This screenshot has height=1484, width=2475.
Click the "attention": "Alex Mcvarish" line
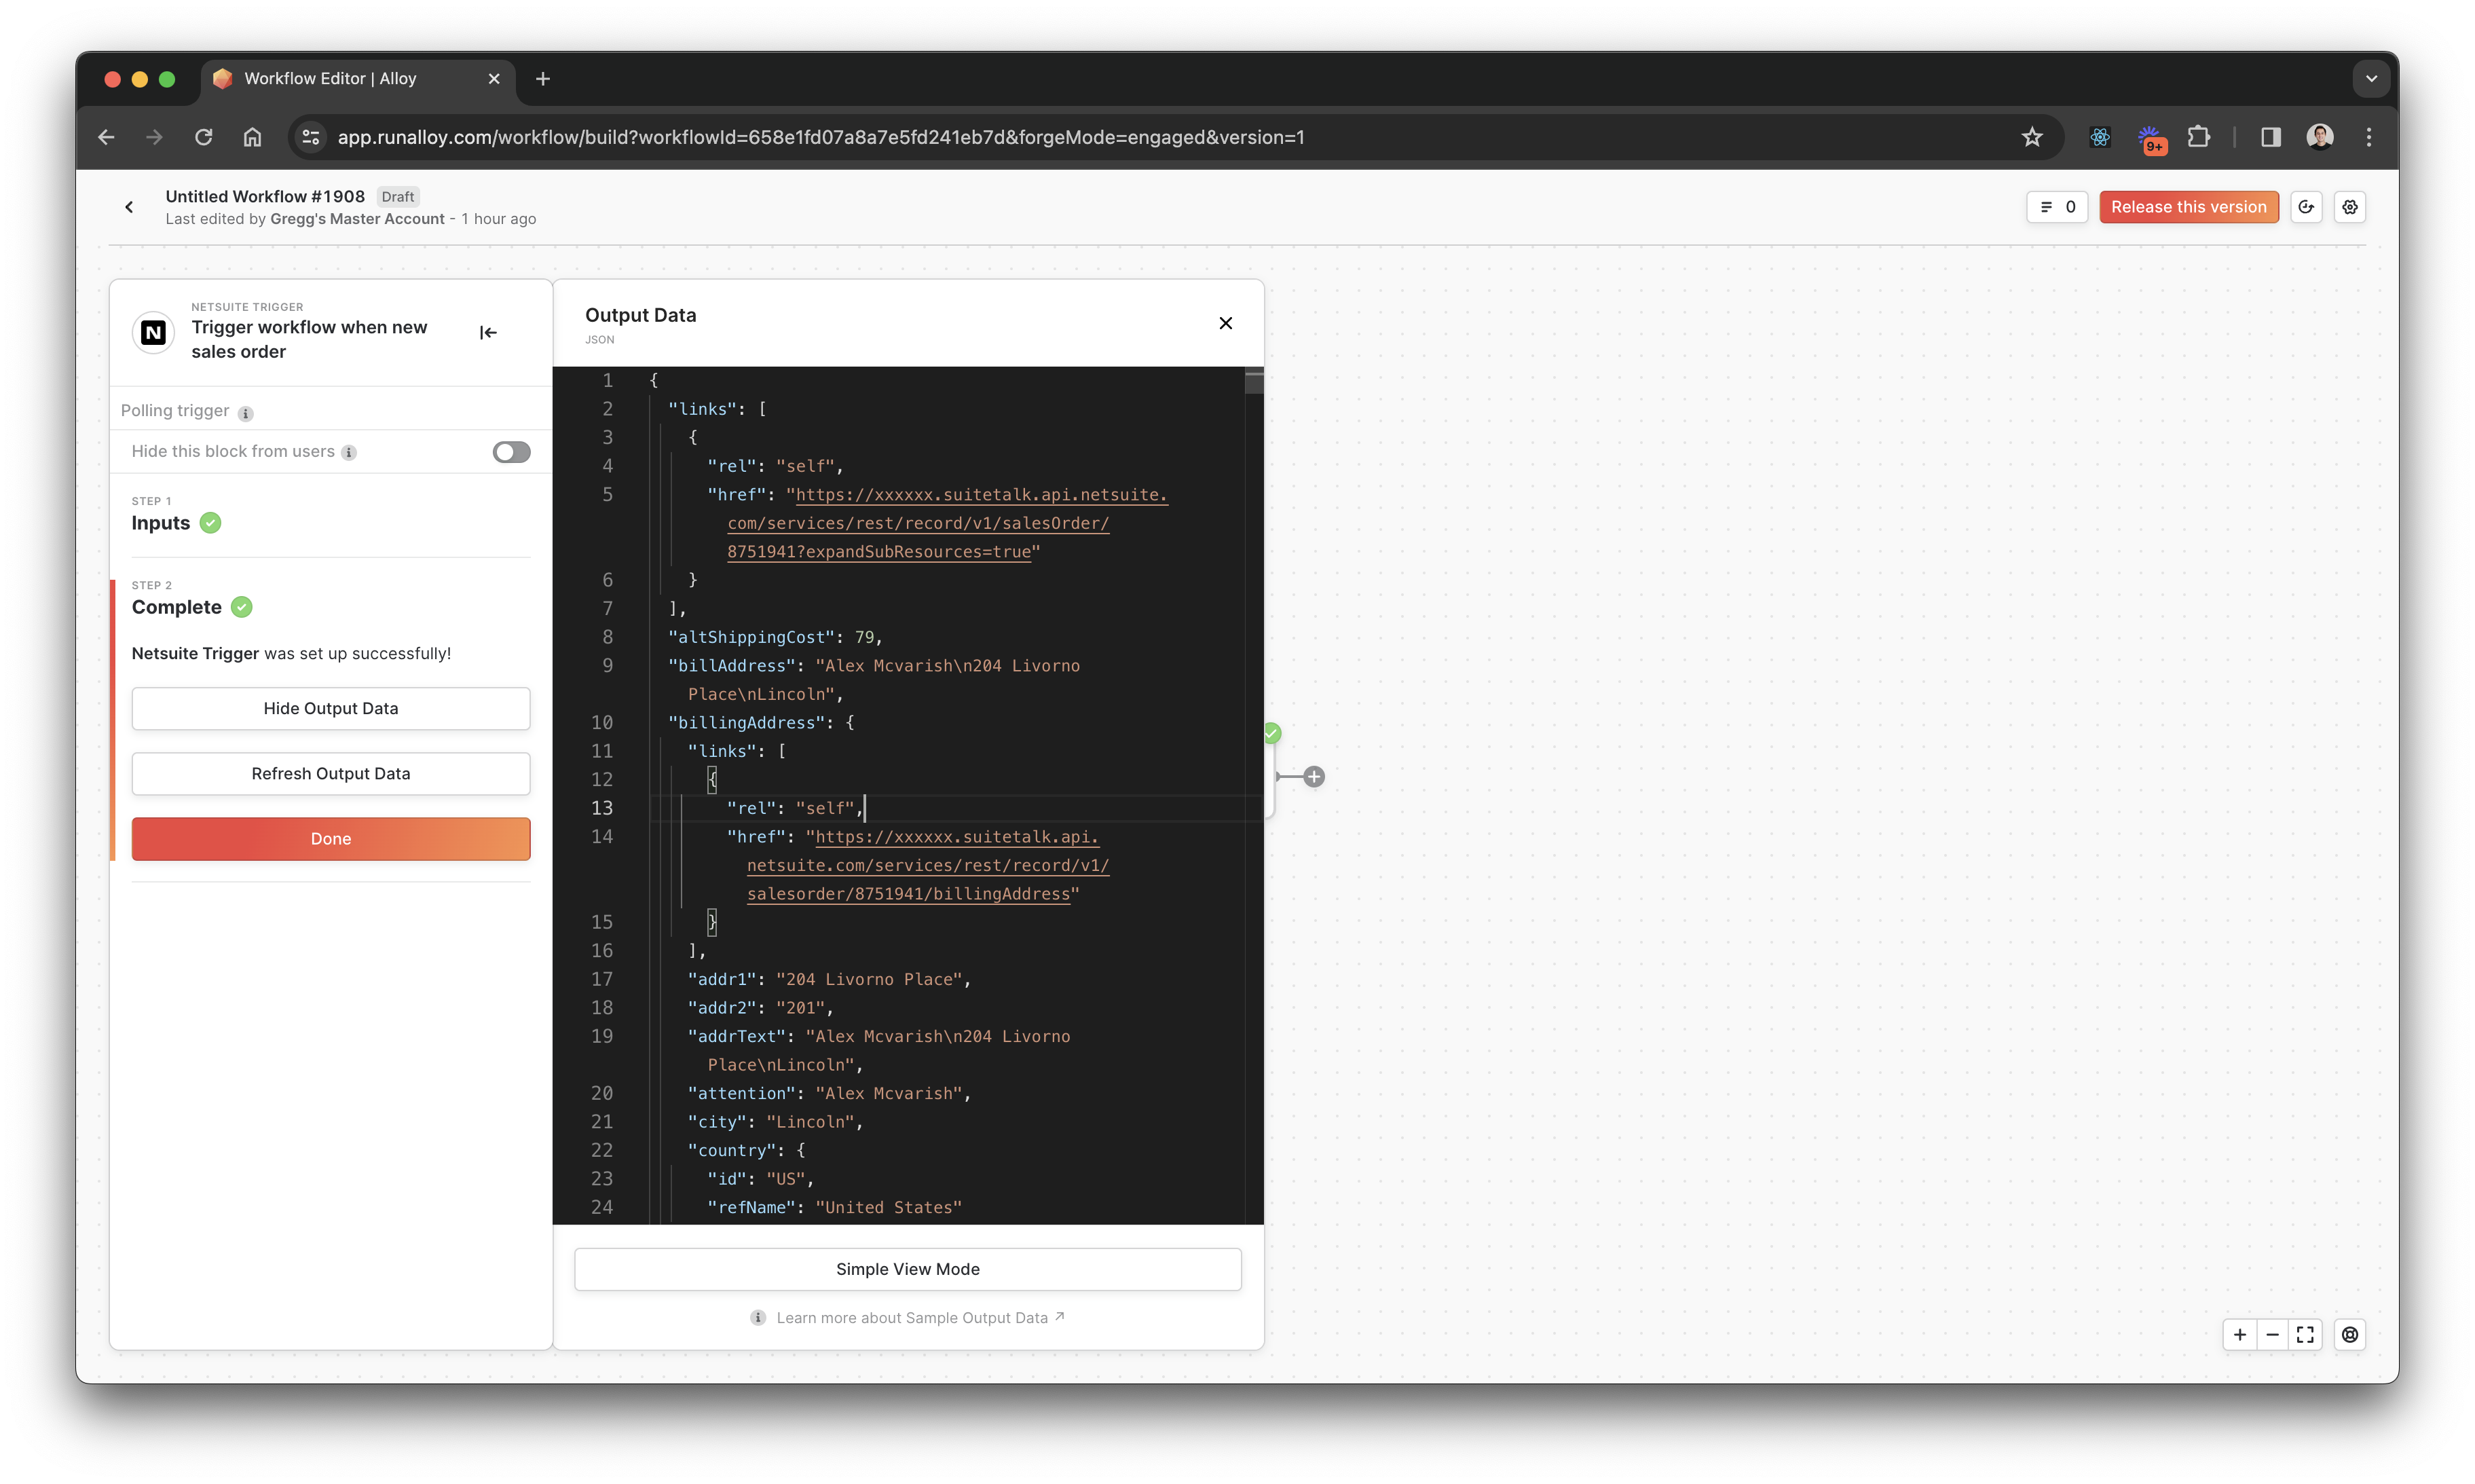click(829, 1093)
